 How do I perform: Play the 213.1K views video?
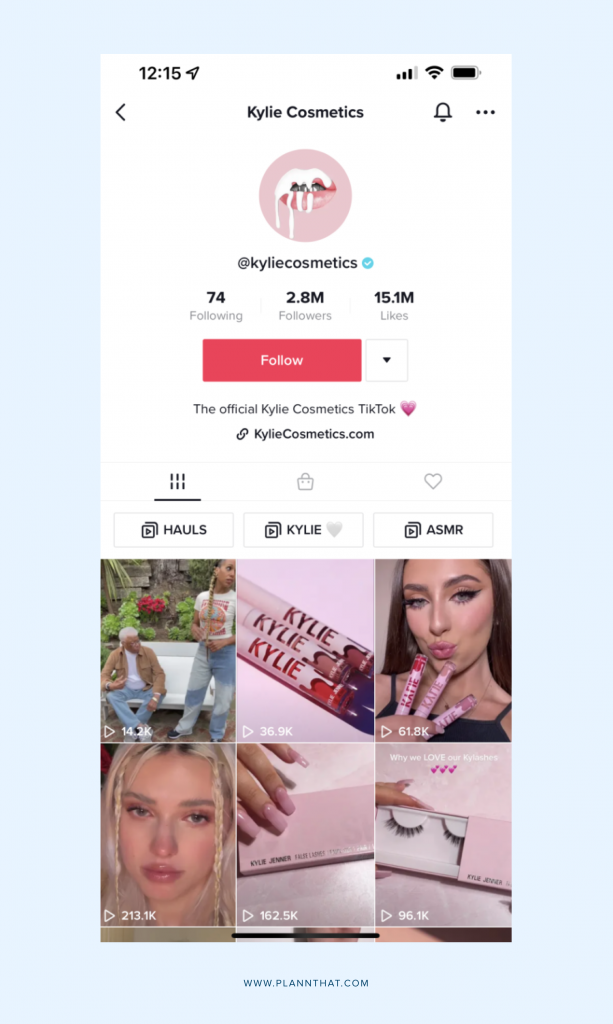[168, 835]
